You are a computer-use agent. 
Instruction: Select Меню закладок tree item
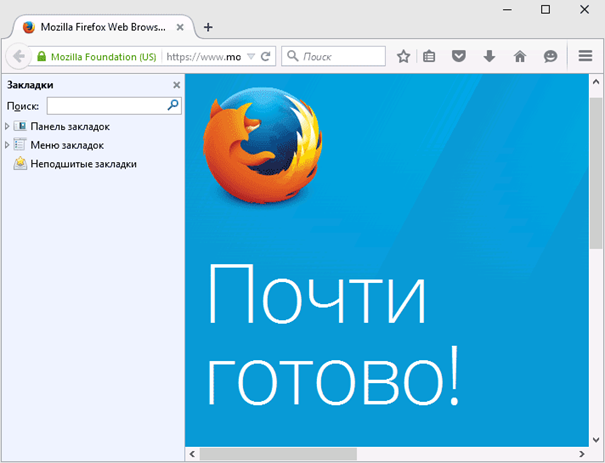click(67, 145)
